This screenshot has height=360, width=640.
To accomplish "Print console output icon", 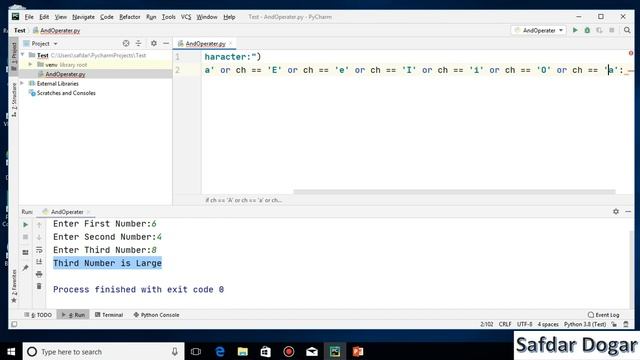I will tap(39, 274).
